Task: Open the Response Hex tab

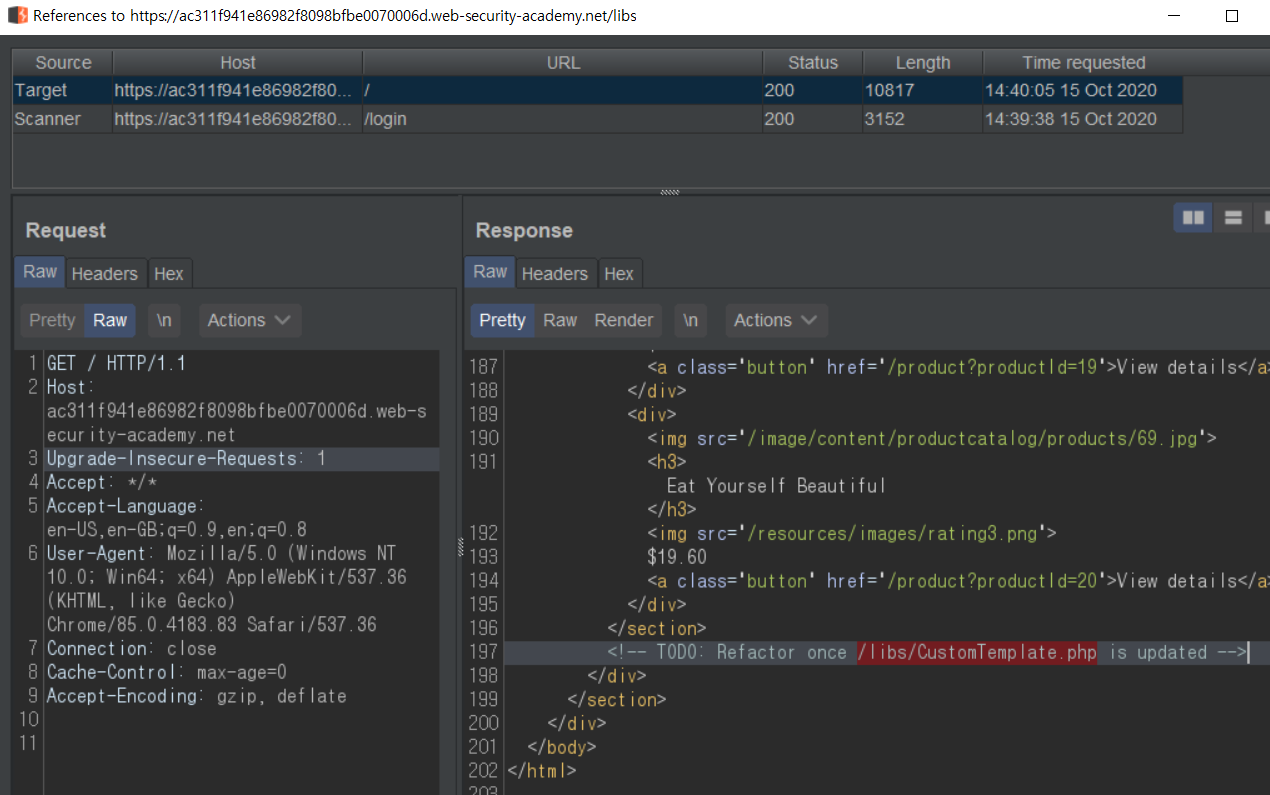Action: (x=618, y=273)
